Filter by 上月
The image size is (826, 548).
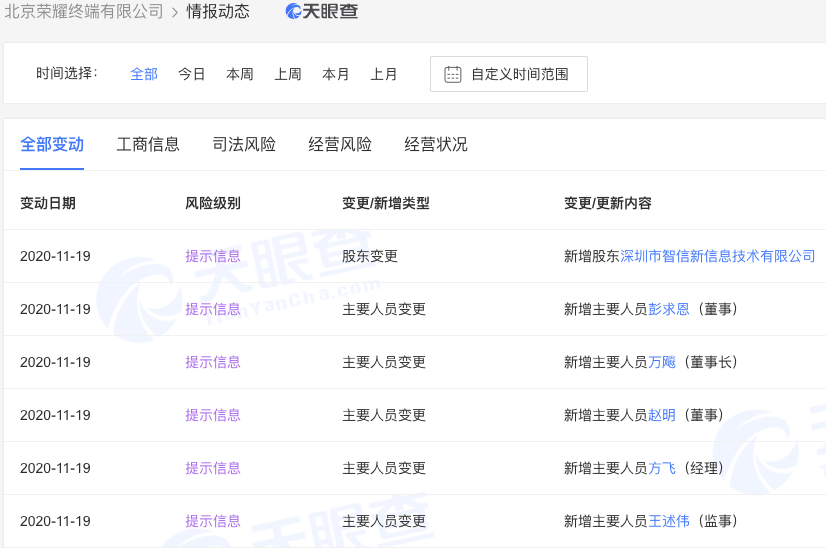tap(384, 74)
